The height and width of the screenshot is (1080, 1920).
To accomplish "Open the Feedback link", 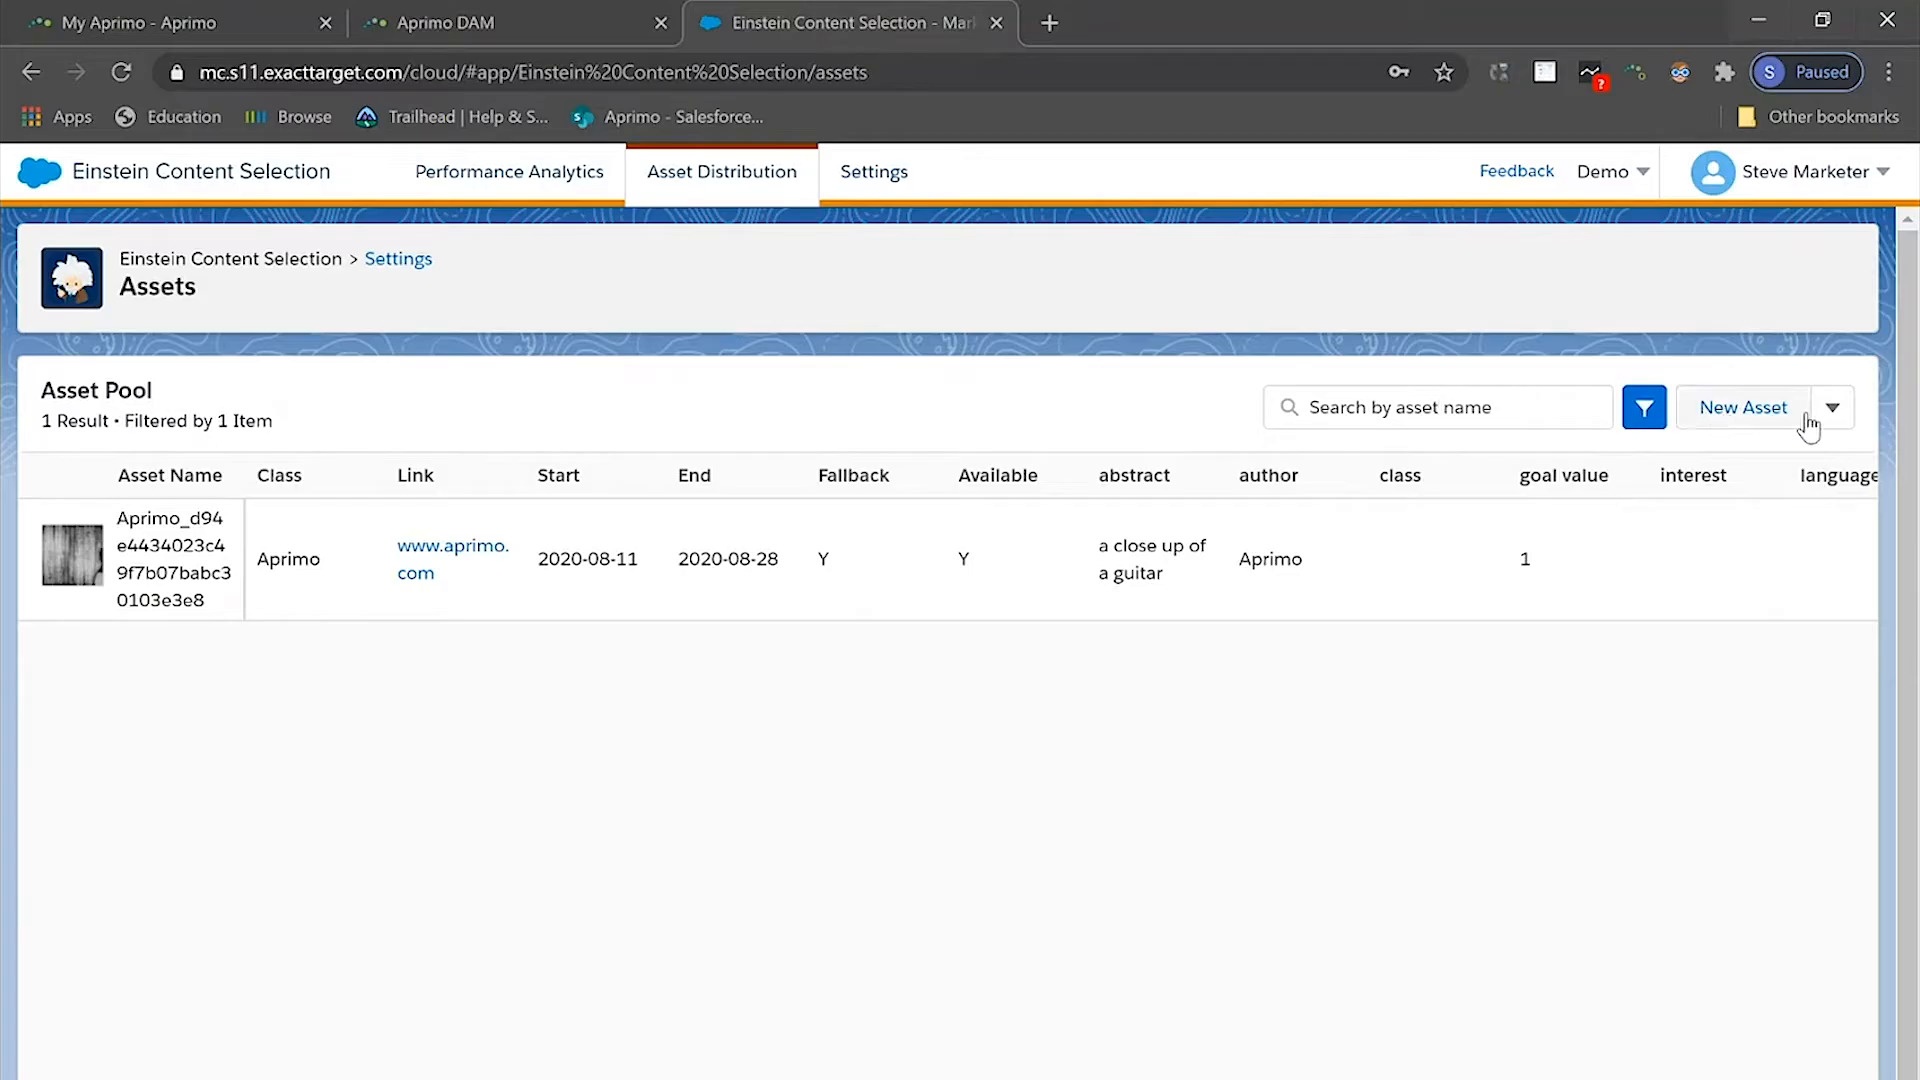I will 1516,171.
